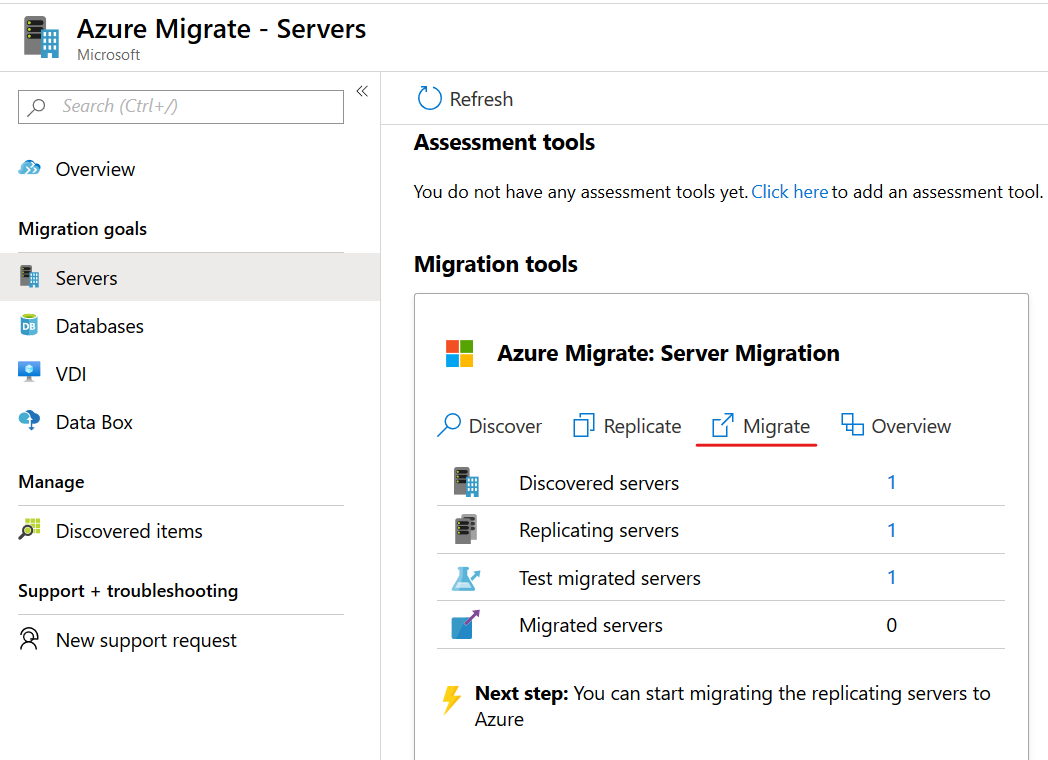Image resolution: width=1048 pixels, height=760 pixels.
Task: Click the Migrated servers row icon
Action: [x=465, y=624]
